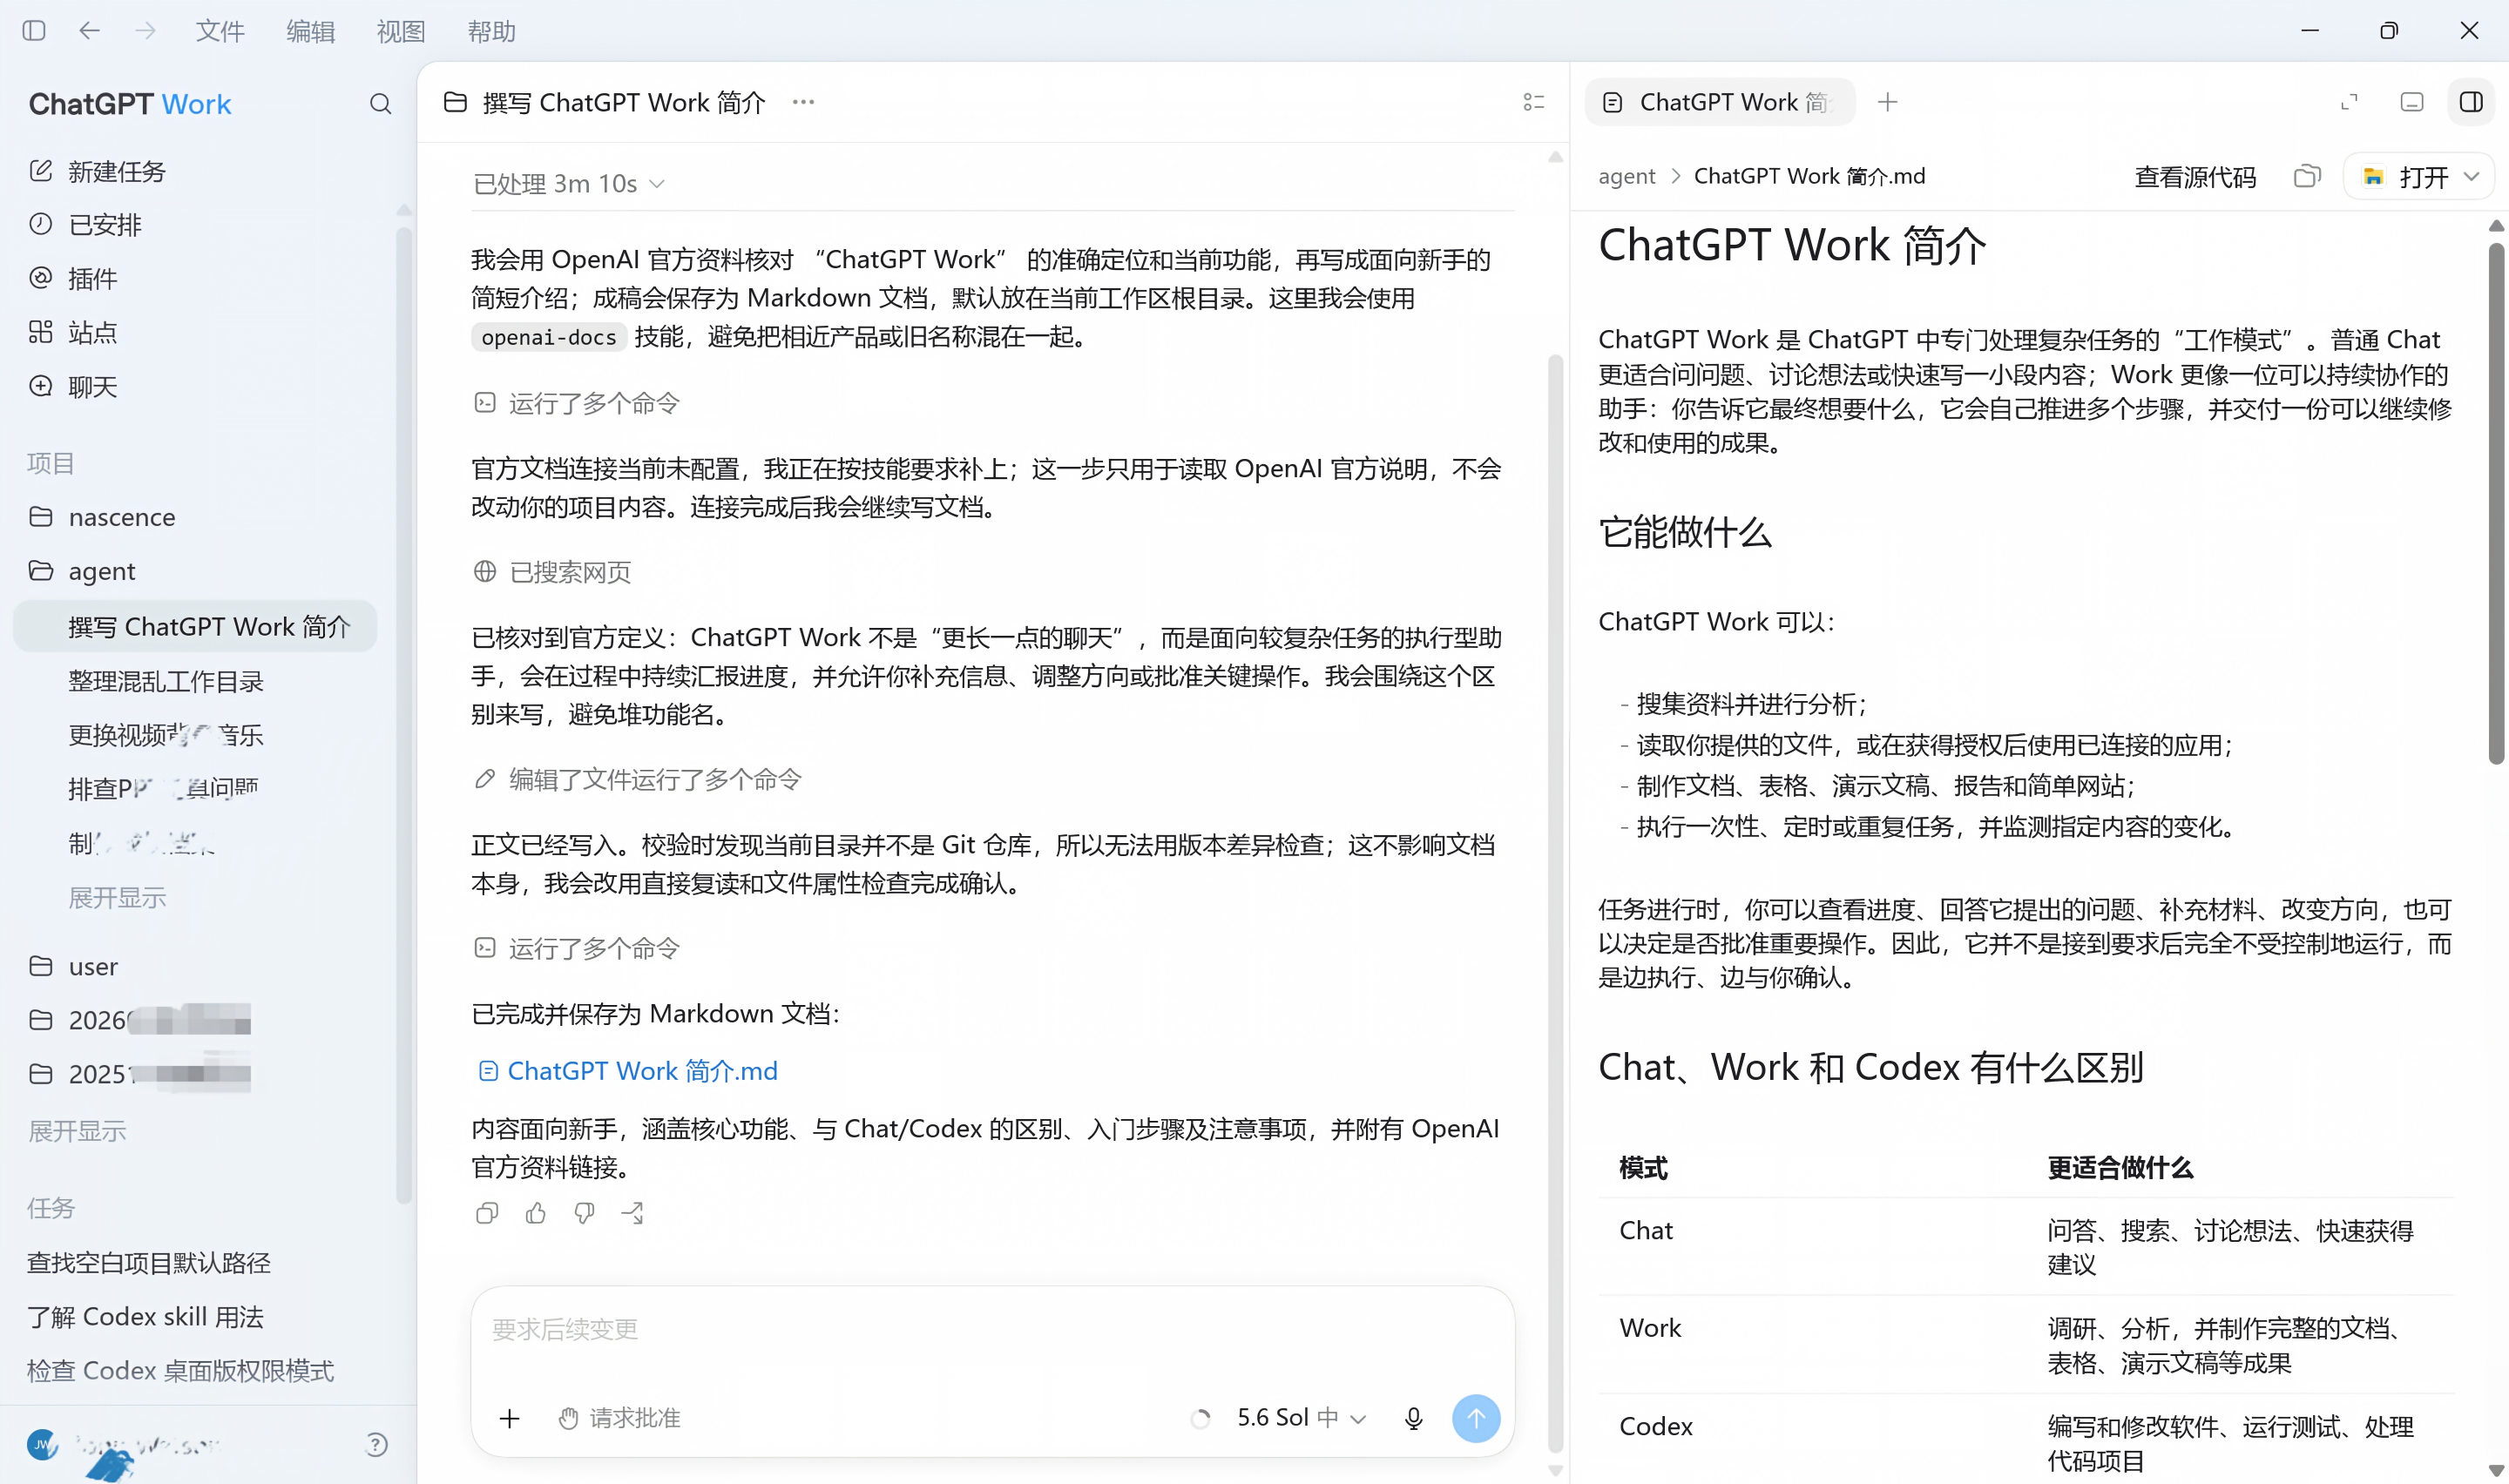The width and height of the screenshot is (2509, 1484).
Task: Expand the project list with 展开显示
Action: (77, 1131)
